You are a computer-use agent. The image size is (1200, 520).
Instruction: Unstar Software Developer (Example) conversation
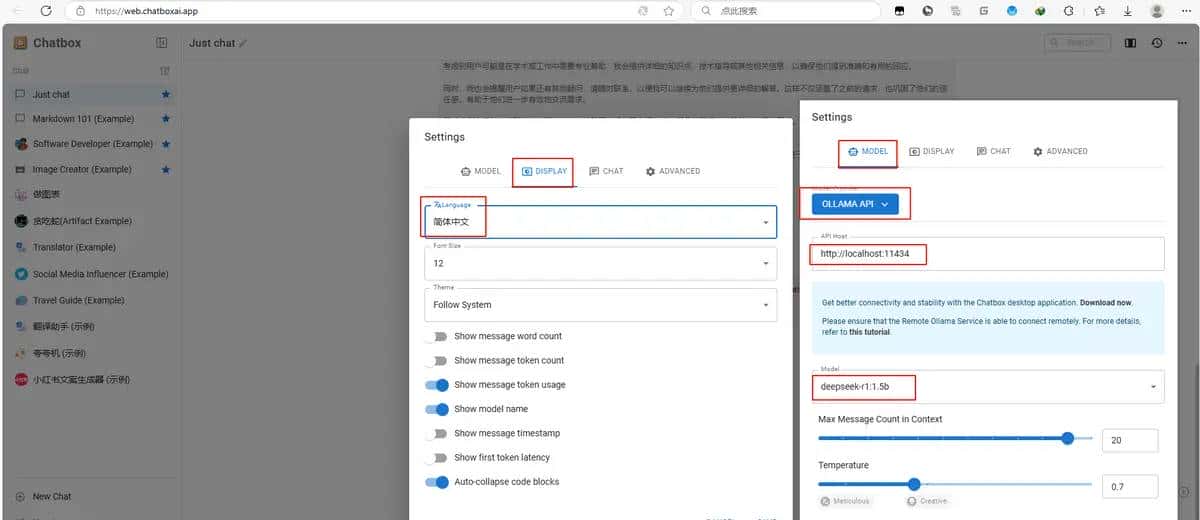point(166,144)
